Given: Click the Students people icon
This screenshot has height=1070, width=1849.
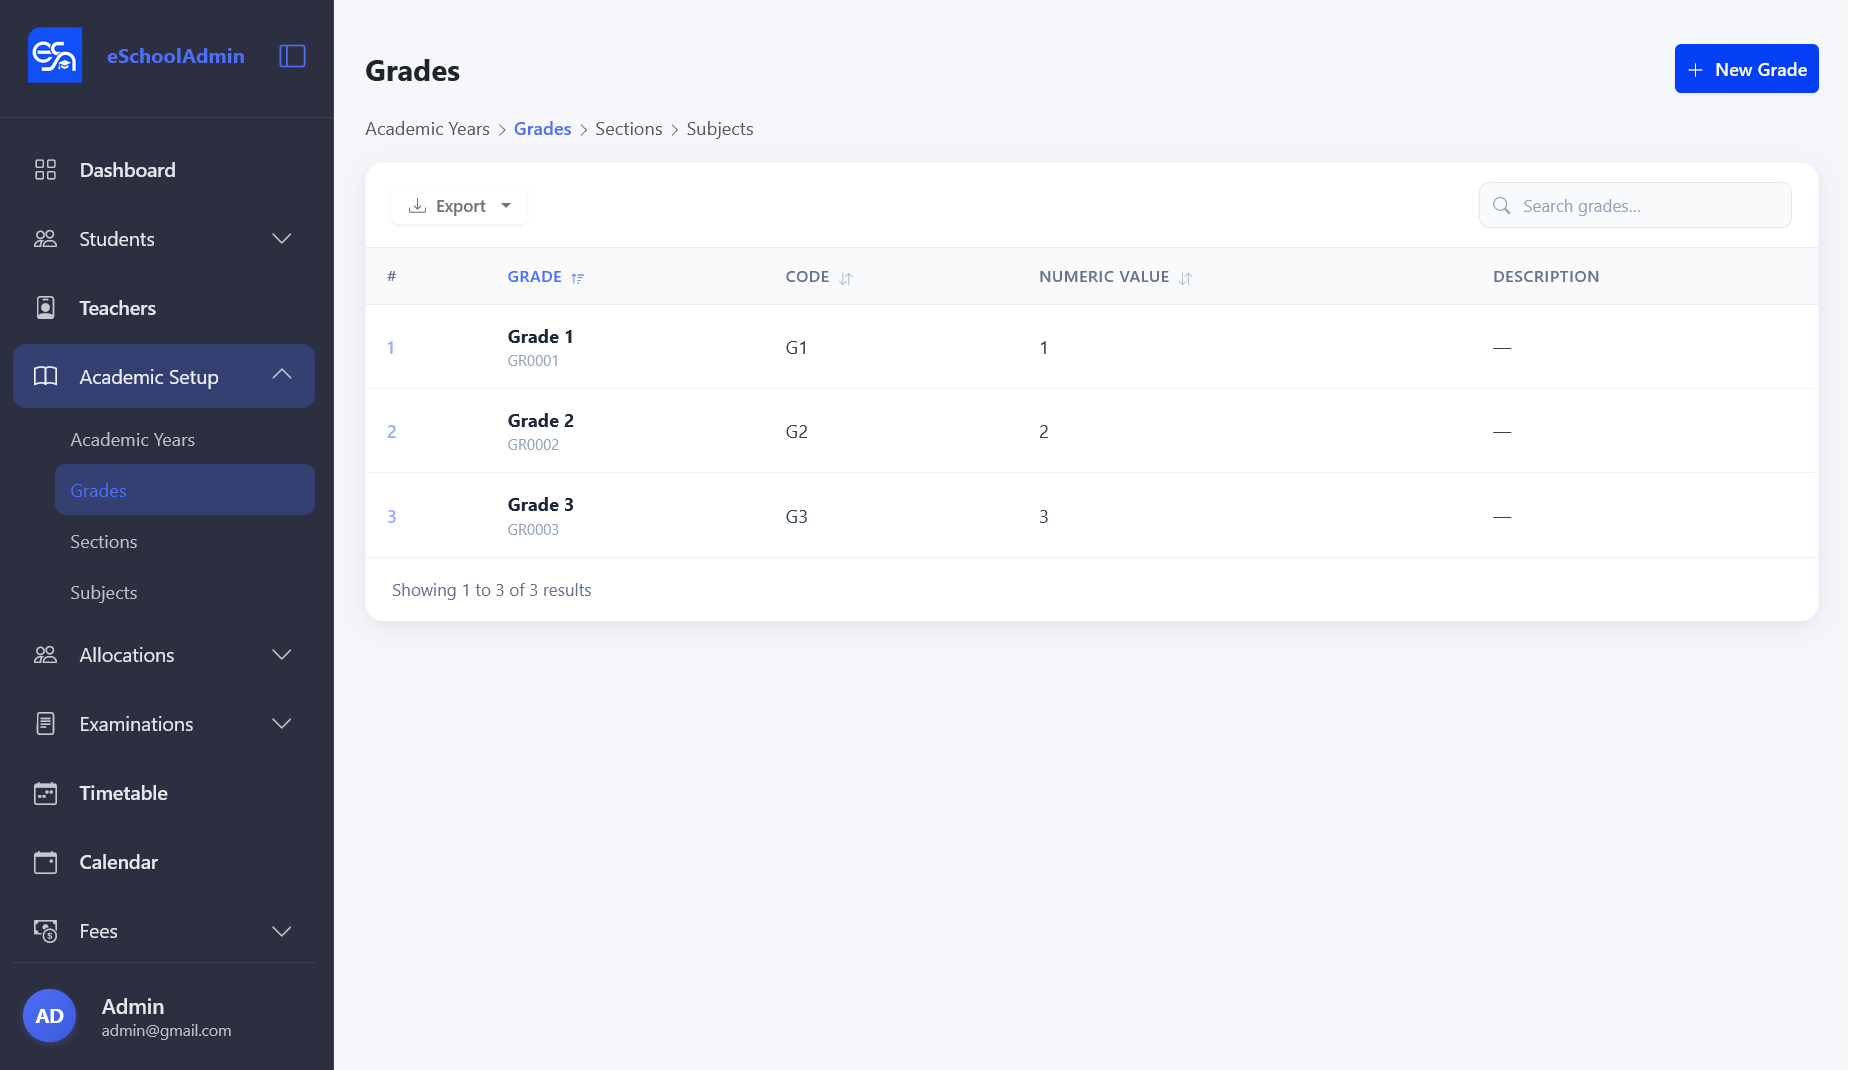Looking at the screenshot, I should tap(45, 239).
